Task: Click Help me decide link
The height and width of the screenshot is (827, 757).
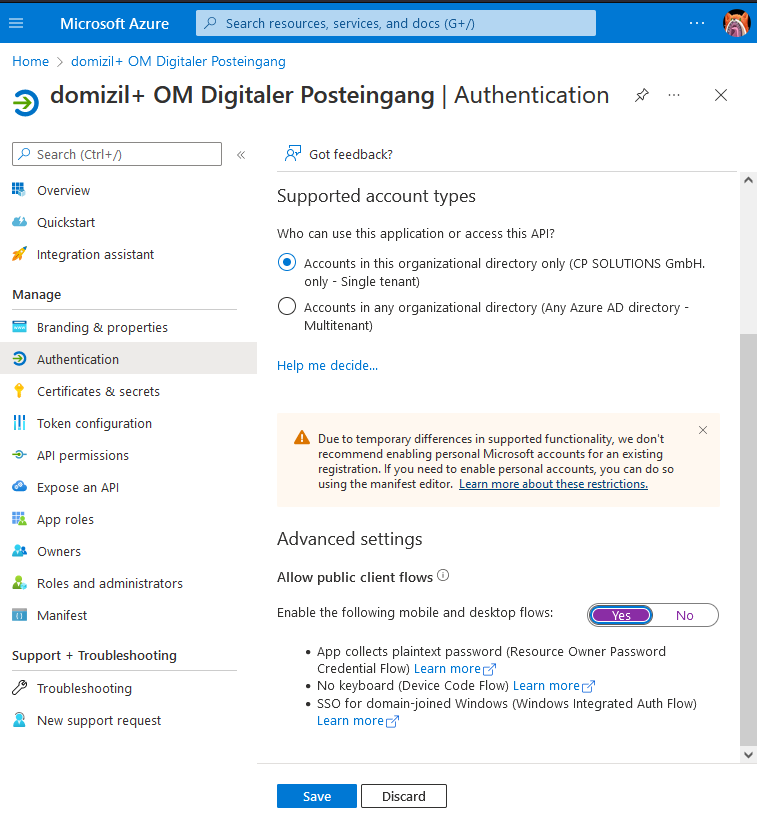Action: [x=327, y=365]
